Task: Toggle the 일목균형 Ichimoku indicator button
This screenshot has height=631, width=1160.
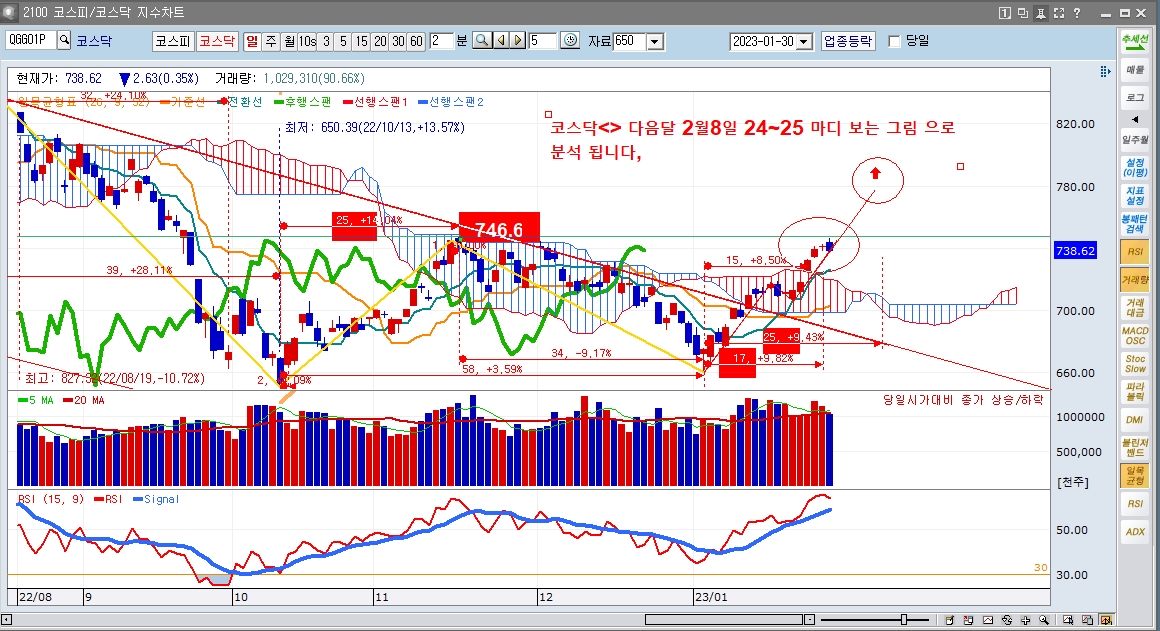Action: pos(1135,476)
